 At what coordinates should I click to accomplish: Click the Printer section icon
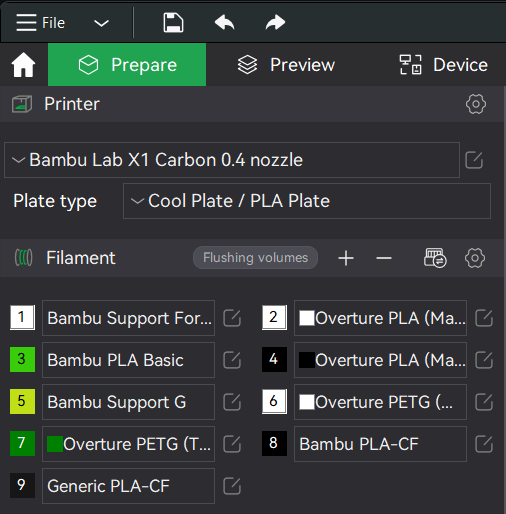pyautogui.click(x=22, y=104)
